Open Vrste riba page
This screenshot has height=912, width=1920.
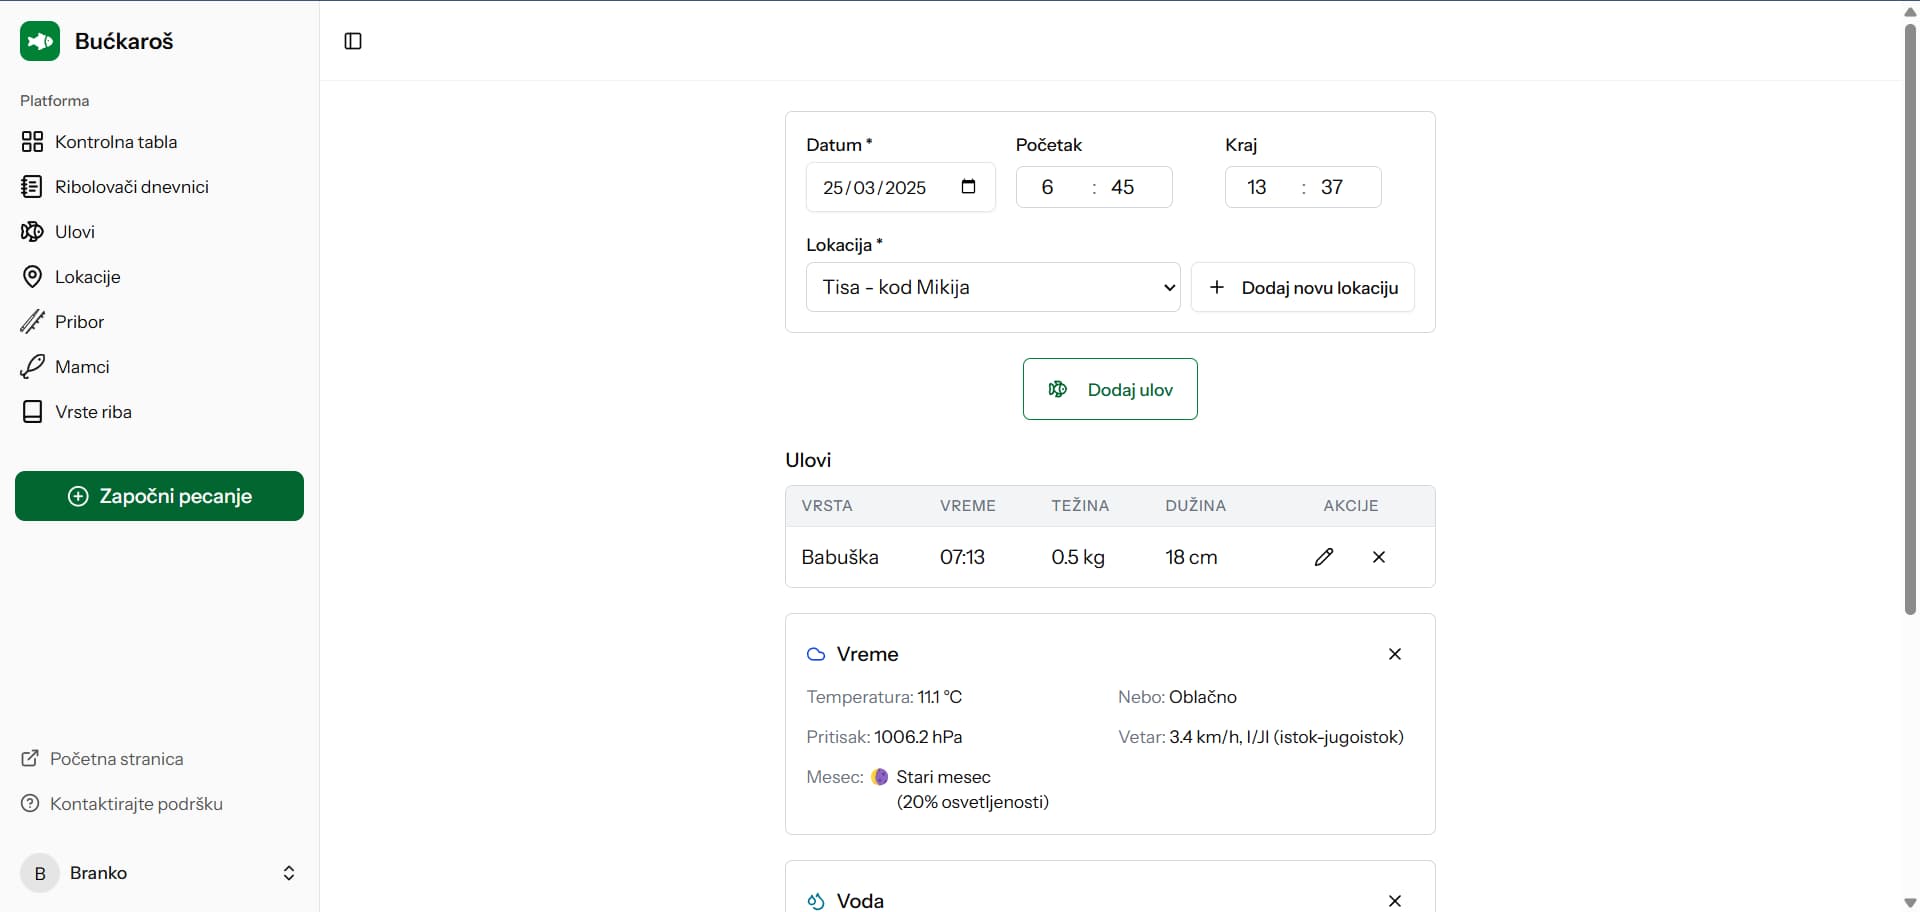coord(93,412)
